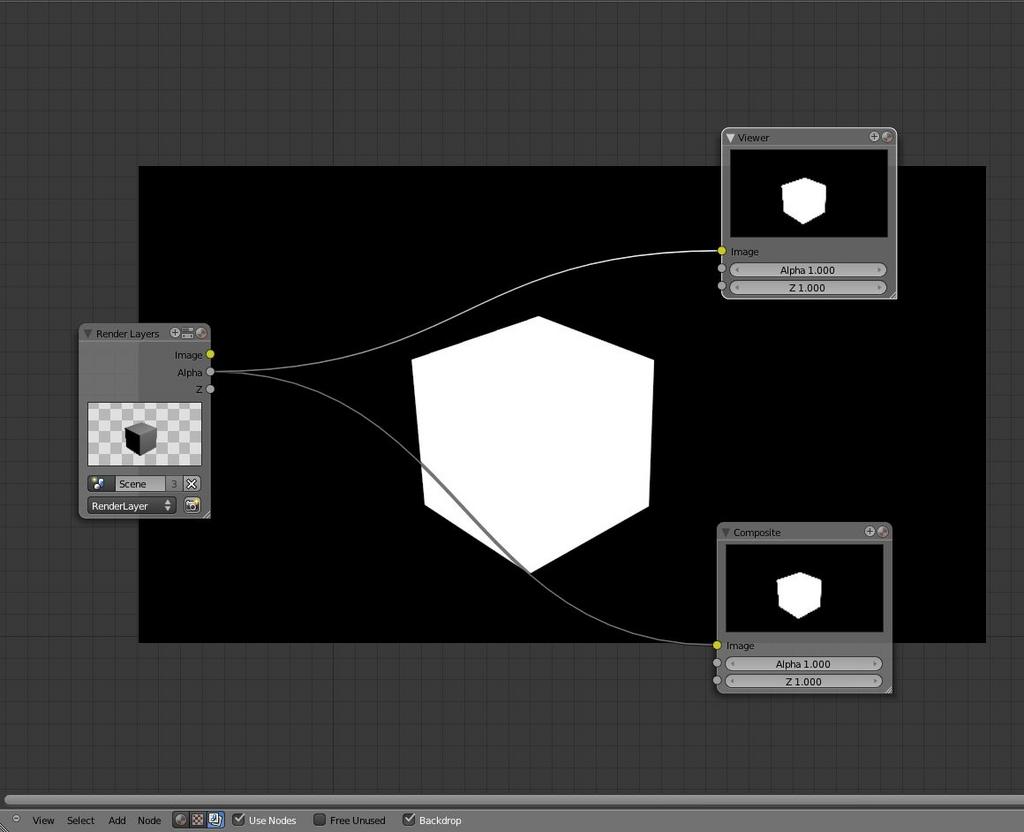
Task: Click the Composite node Z input socket
Action: pos(717,680)
